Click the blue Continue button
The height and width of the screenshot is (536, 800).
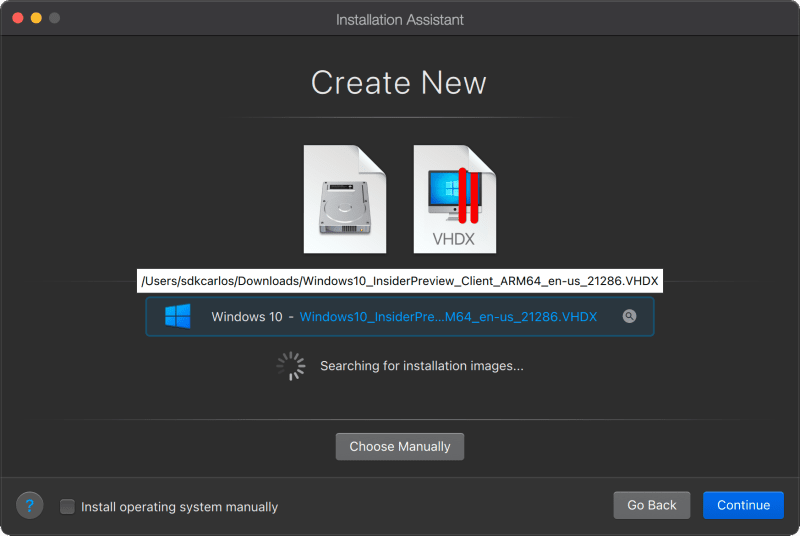point(743,505)
